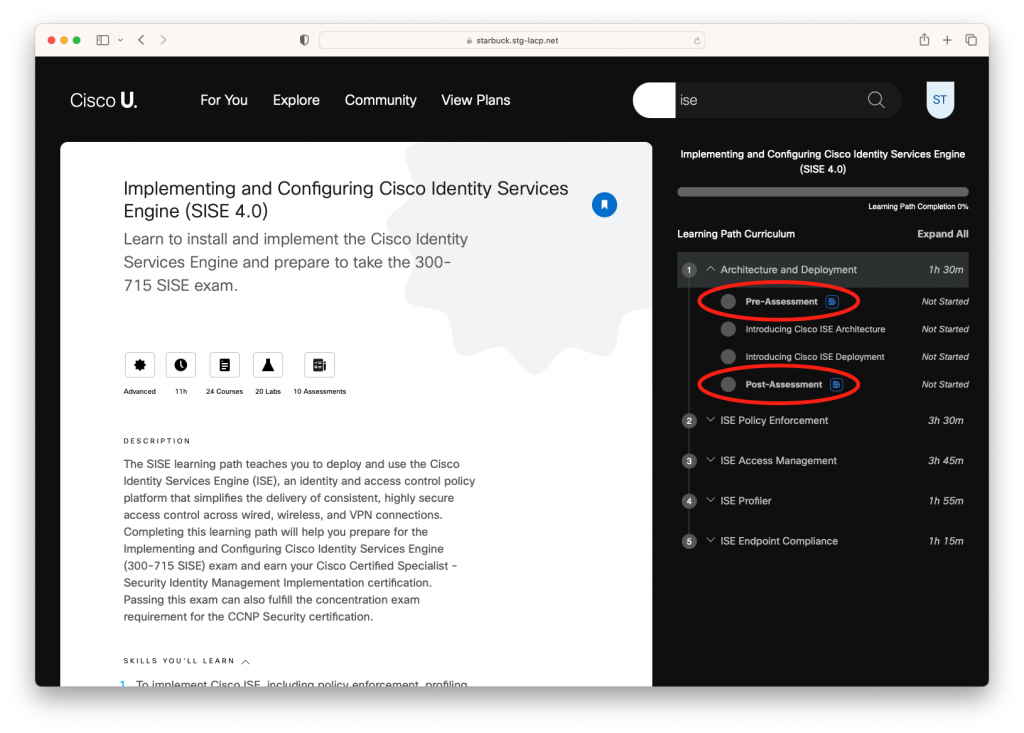1024x733 pixels.
Task: Expand the ISE Endpoint Compliance section
Action: pyautogui.click(x=708, y=540)
